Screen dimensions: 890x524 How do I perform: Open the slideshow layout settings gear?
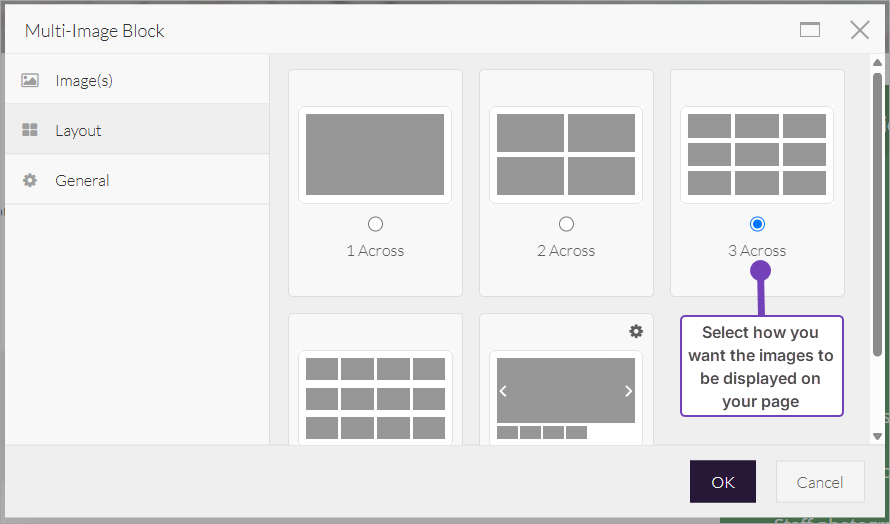(x=635, y=332)
